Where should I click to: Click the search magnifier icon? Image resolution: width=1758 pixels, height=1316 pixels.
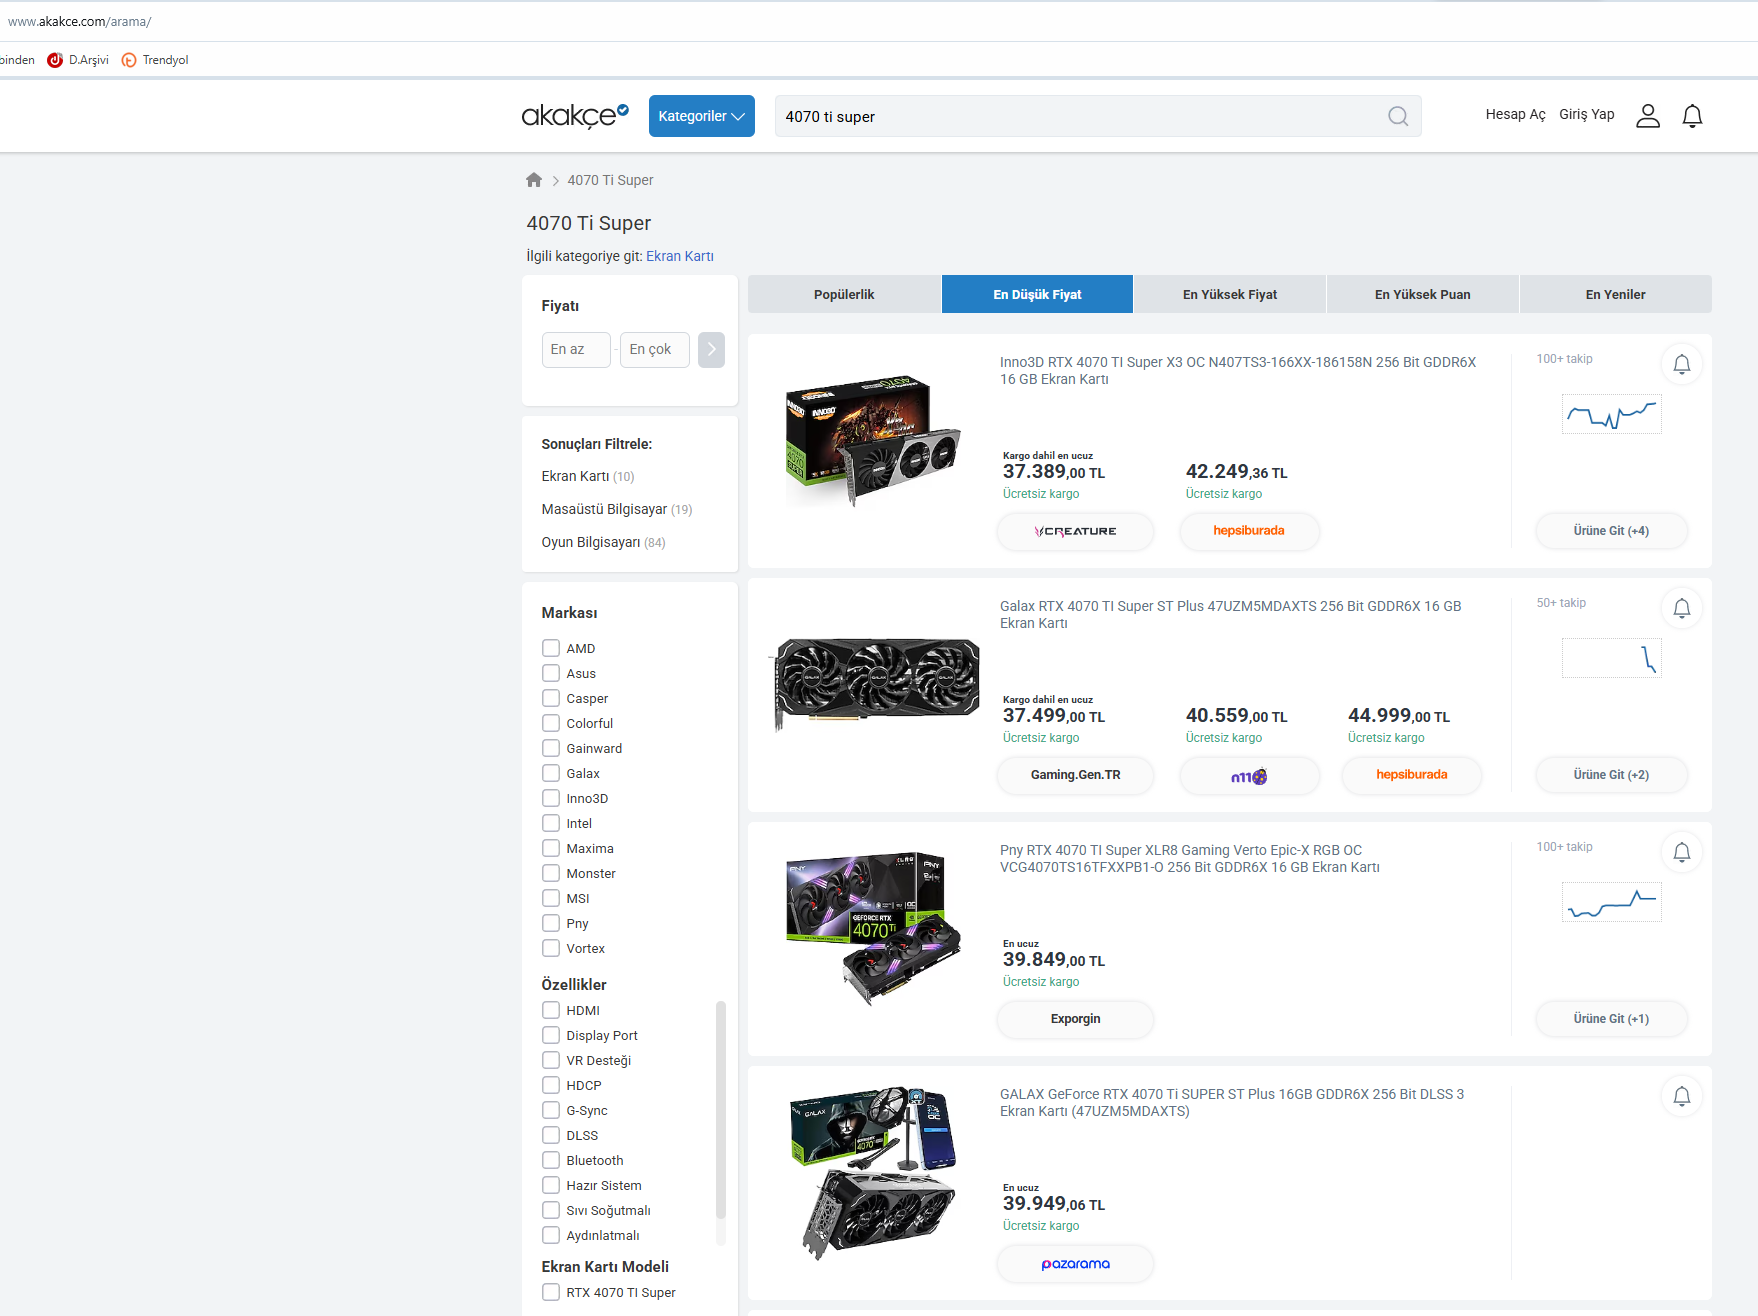pos(1398,116)
